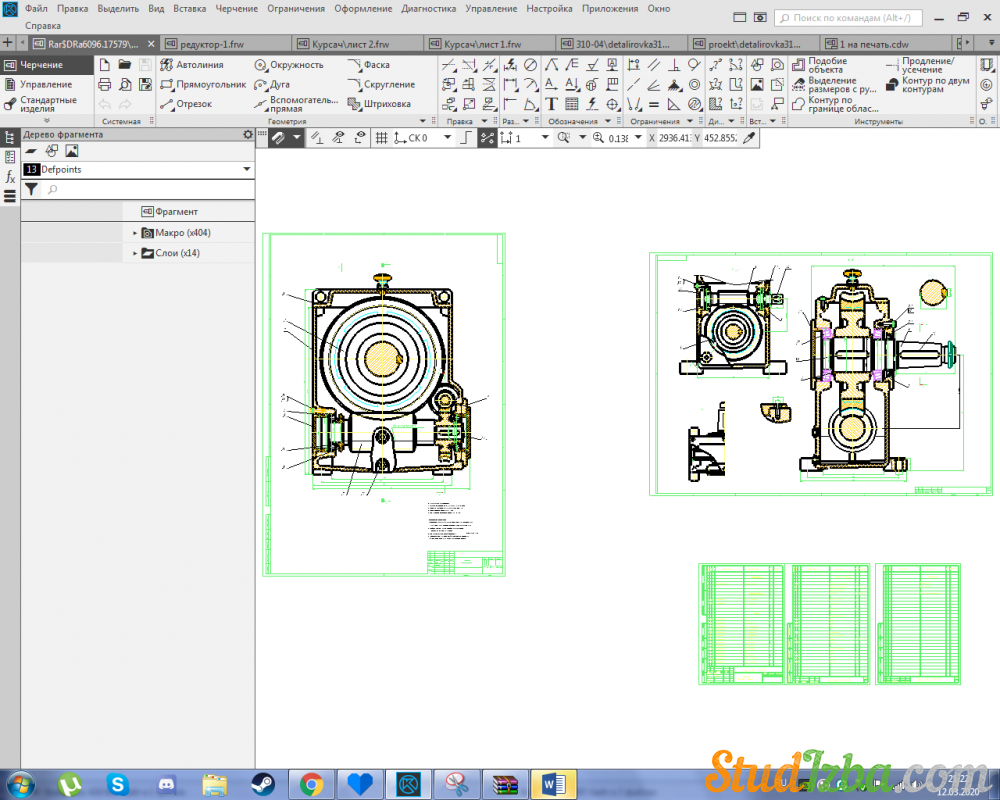Open the Черчение menu
Viewport: 1000px width, 800px height.
236,8
